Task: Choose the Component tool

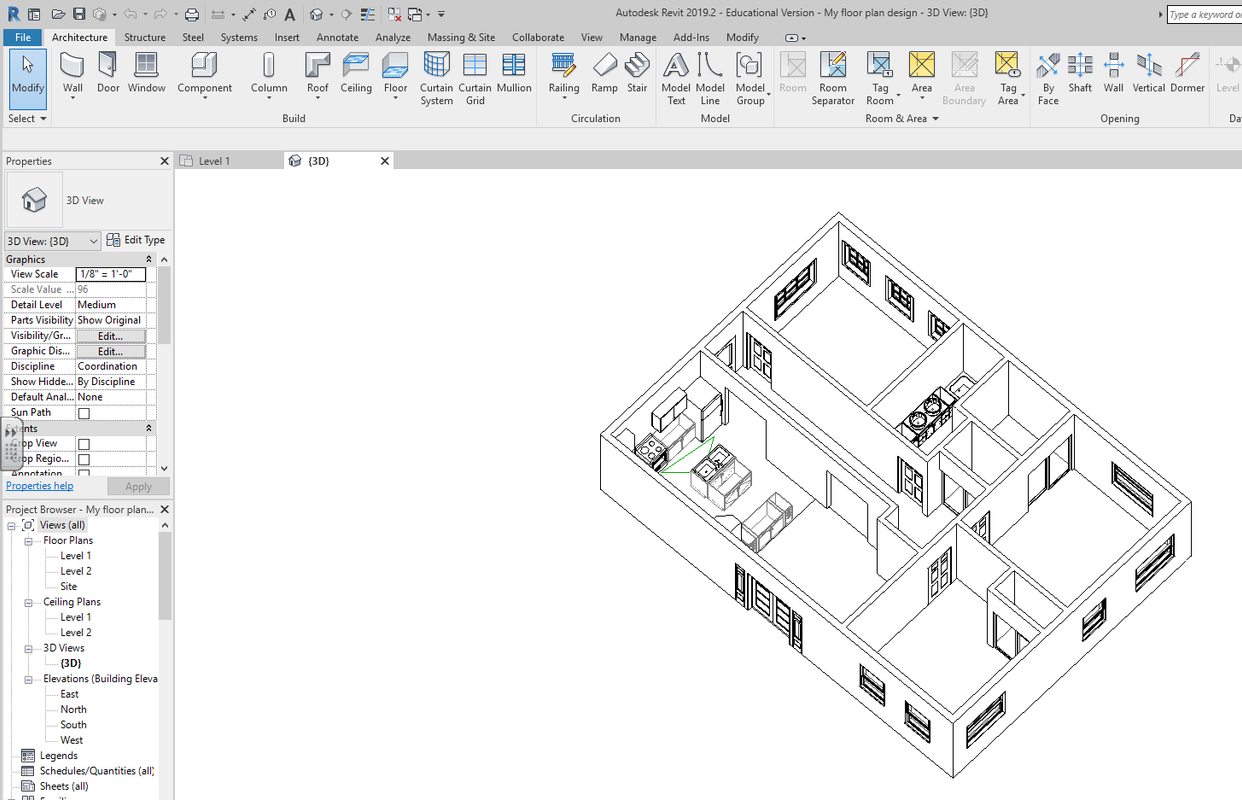Action: [x=205, y=75]
